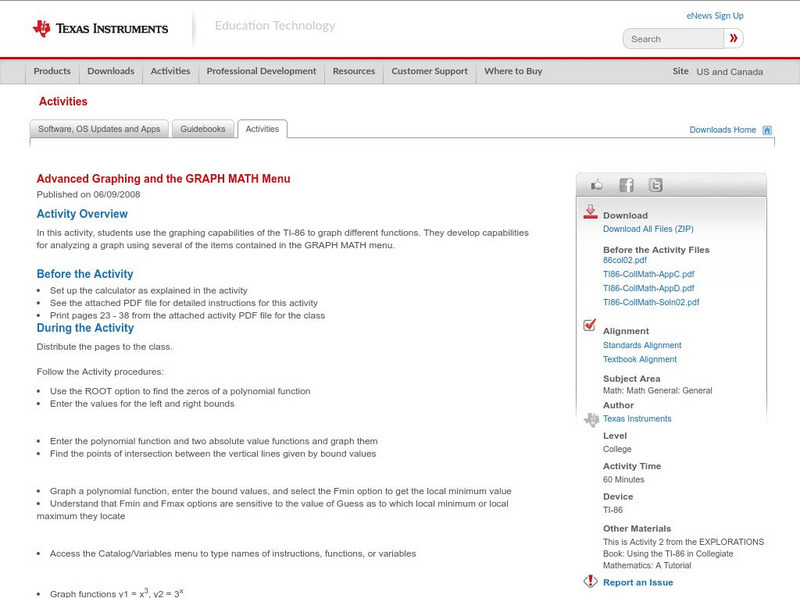Submit search with the red arrow button

[734, 38]
